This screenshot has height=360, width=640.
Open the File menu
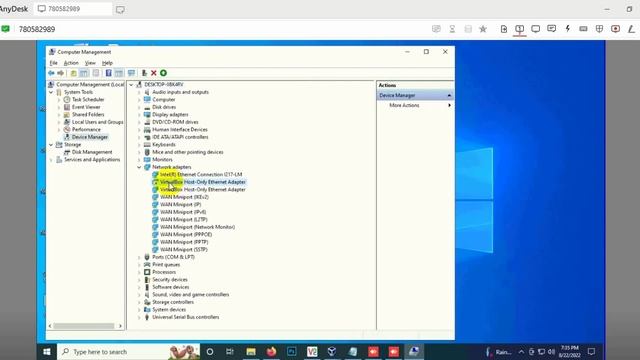point(53,63)
